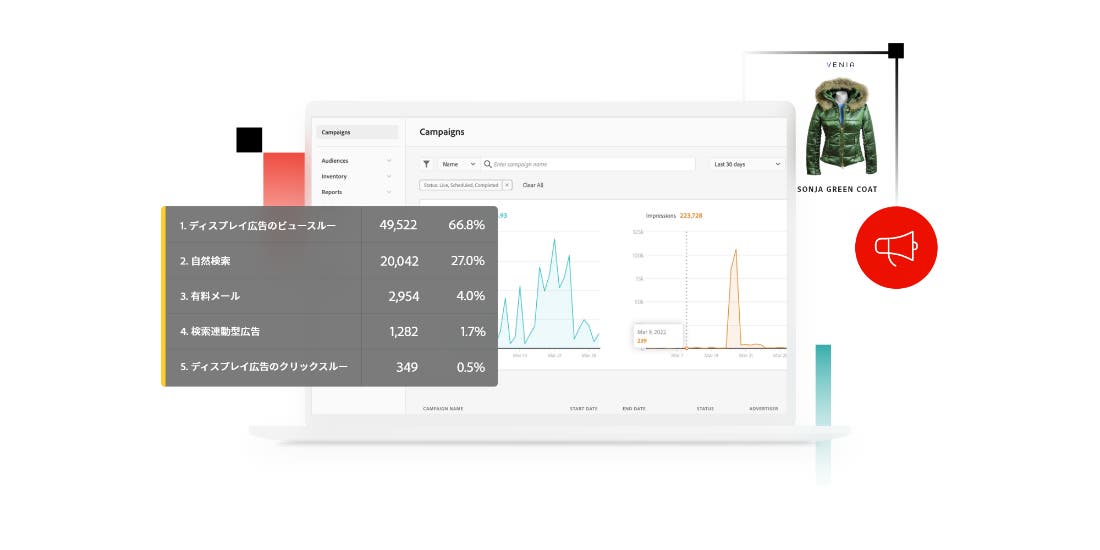Remove the Status filter chip with X
1100x550 pixels.
click(x=506, y=185)
